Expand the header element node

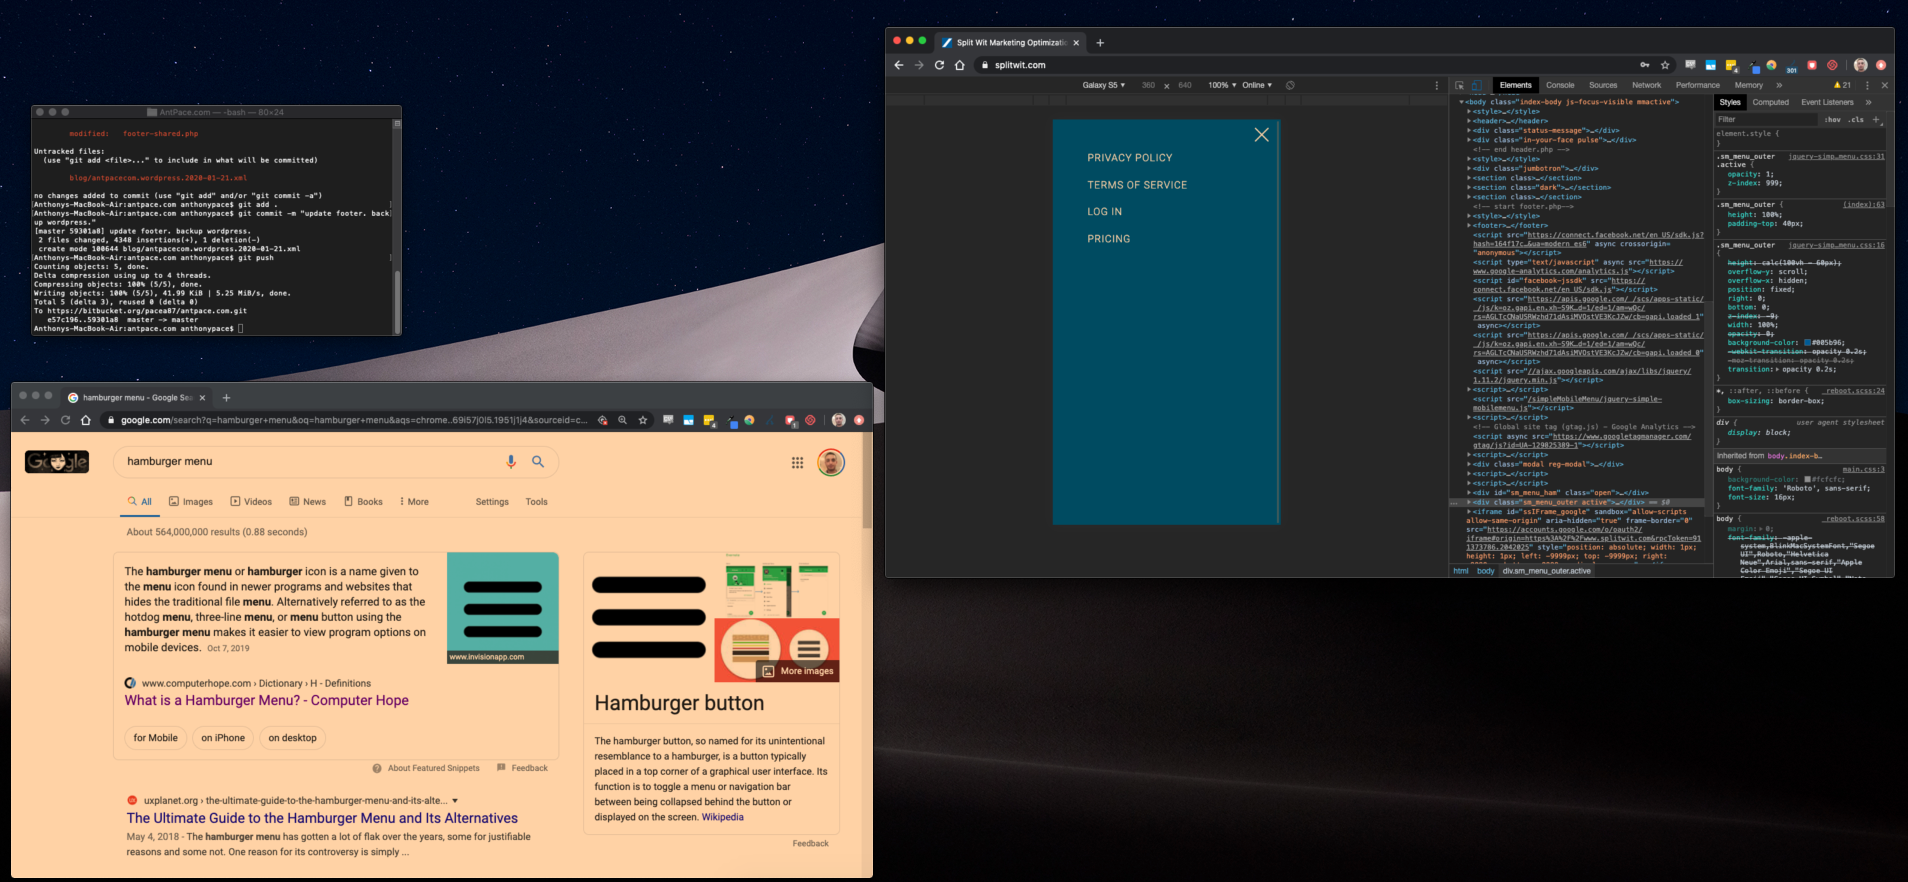tap(1469, 121)
